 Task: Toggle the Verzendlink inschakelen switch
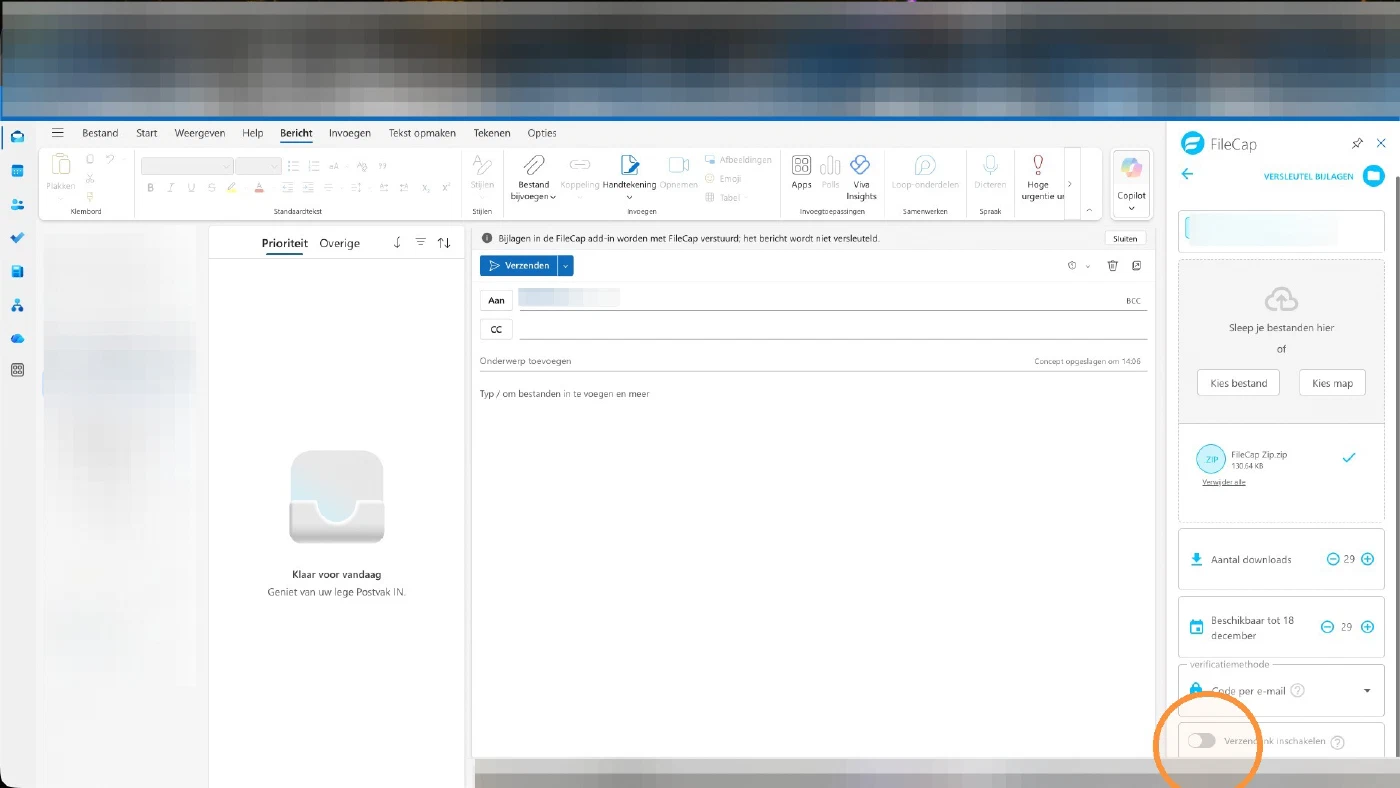[x=1201, y=741]
